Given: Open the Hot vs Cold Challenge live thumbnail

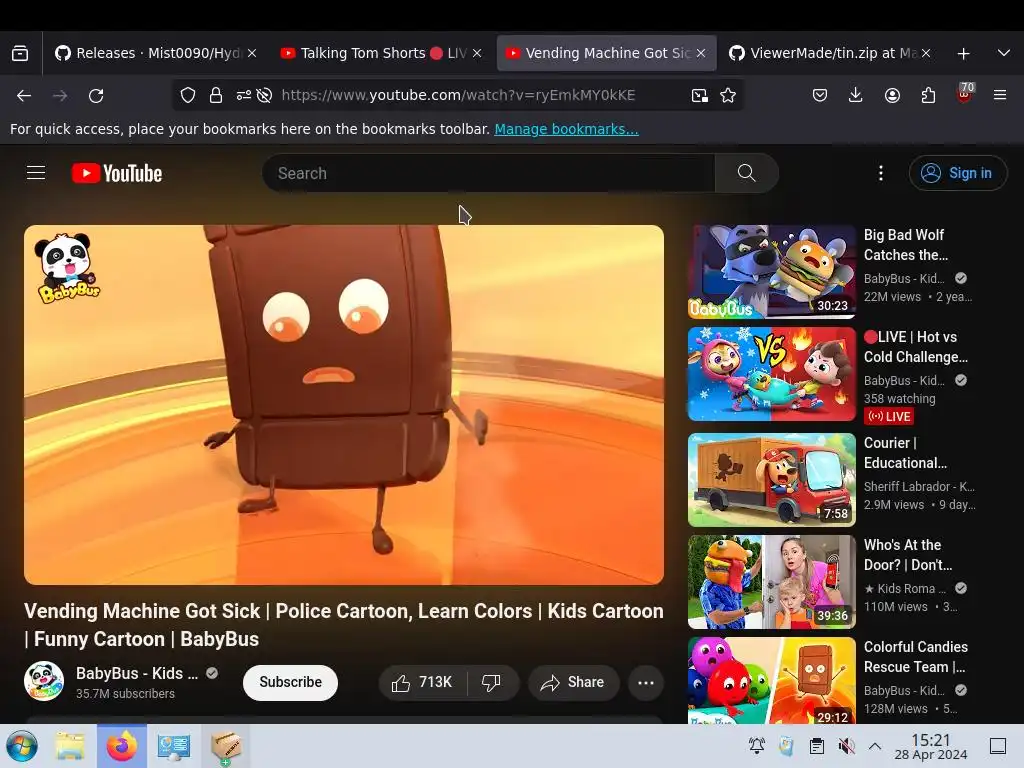Looking at the screenshot, I should click(771, 374).
